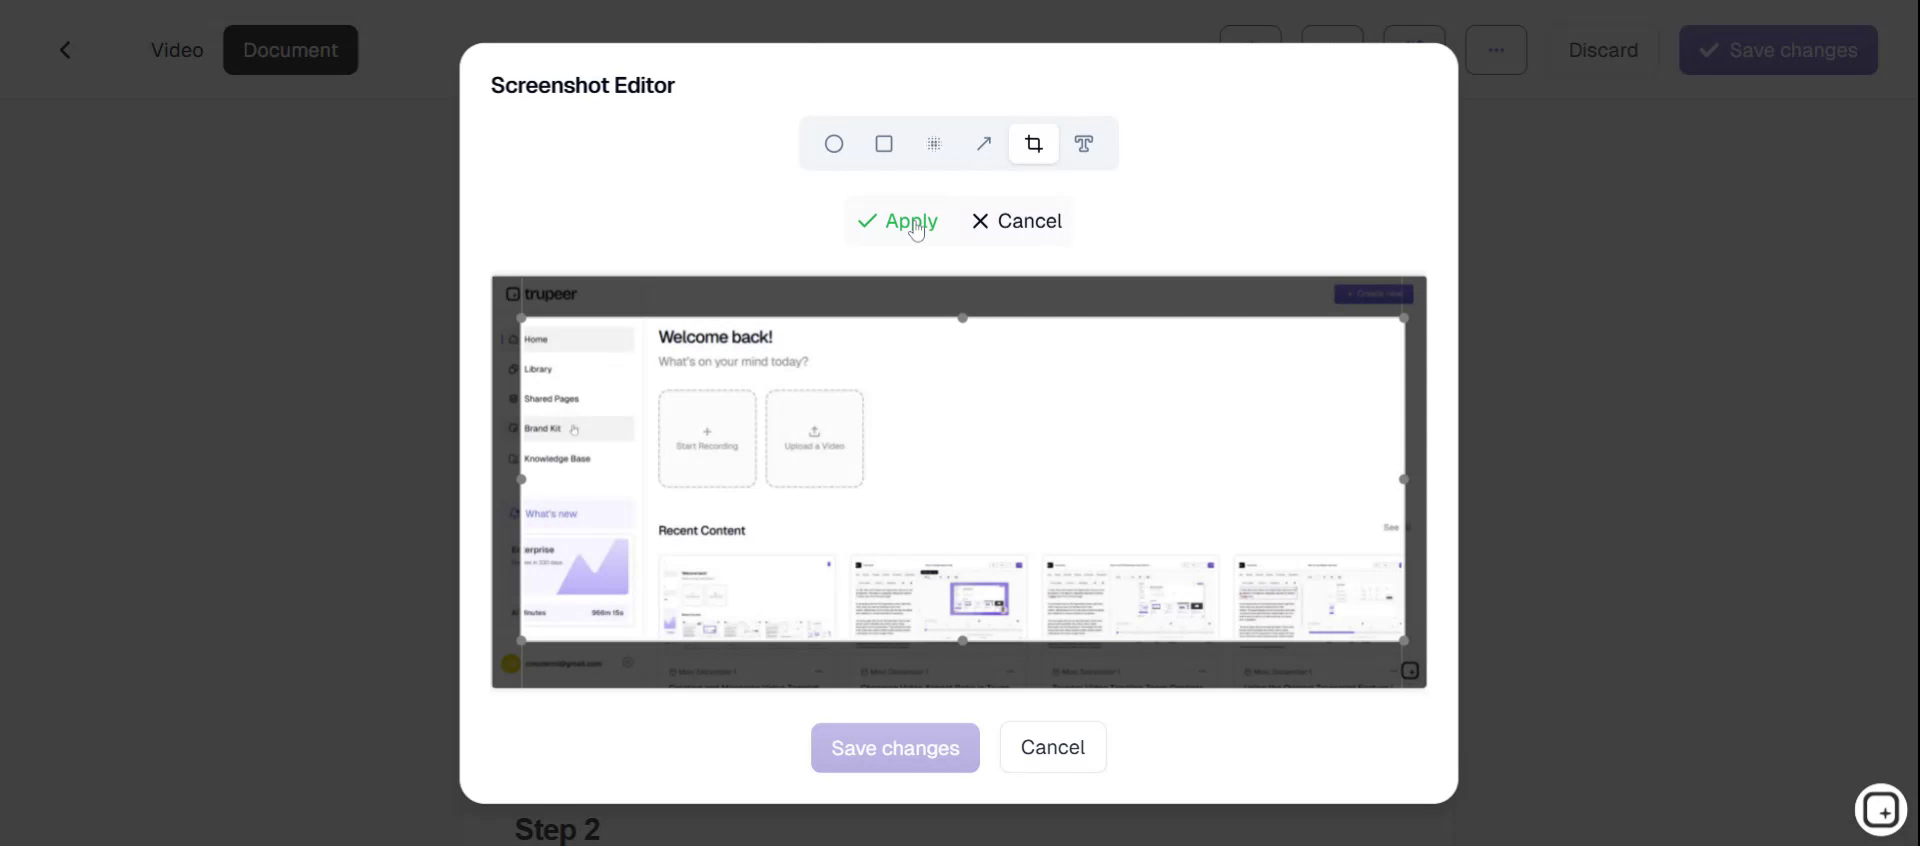Switch to the Document tab

point(291,50)
